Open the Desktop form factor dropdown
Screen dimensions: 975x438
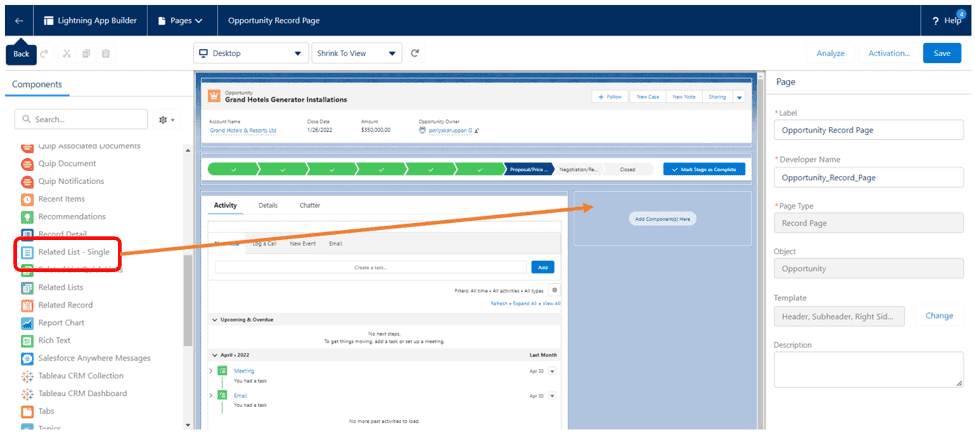pyautogui.click(x=251, y=54)
